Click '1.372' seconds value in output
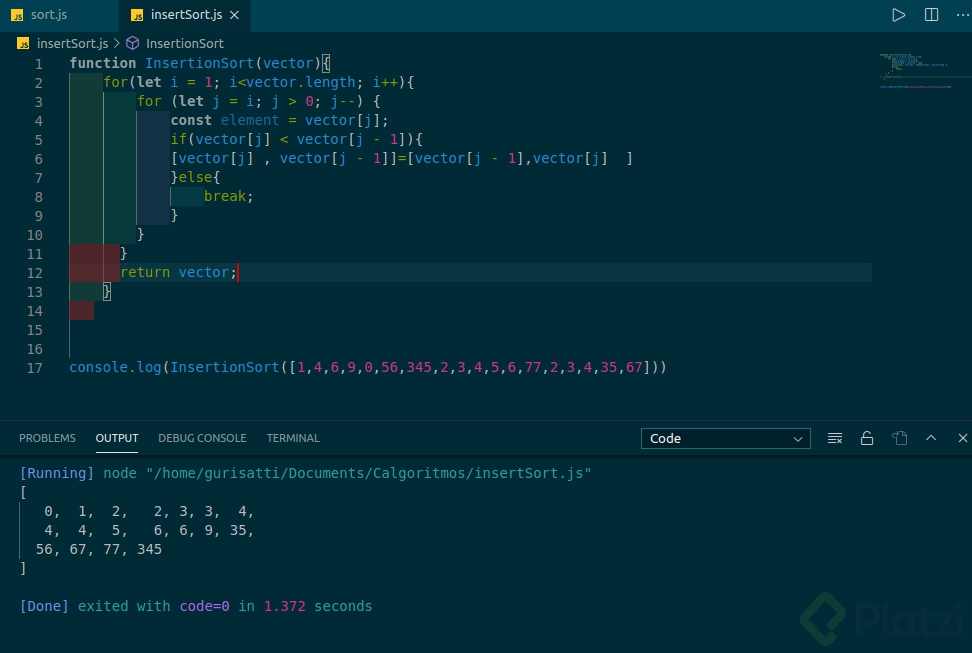 tap(285, 606)
